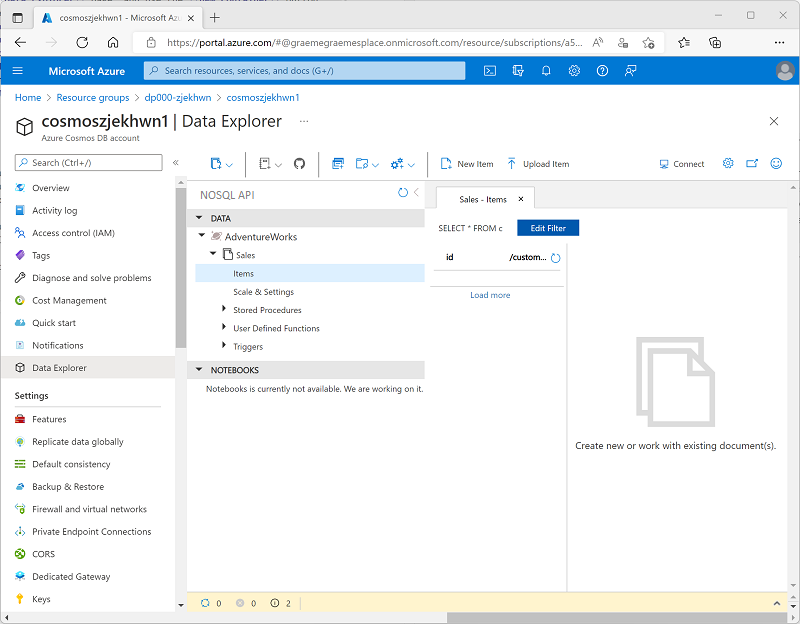
Task: Collapse the AdventureWorks database node
Action: (202, 235)
